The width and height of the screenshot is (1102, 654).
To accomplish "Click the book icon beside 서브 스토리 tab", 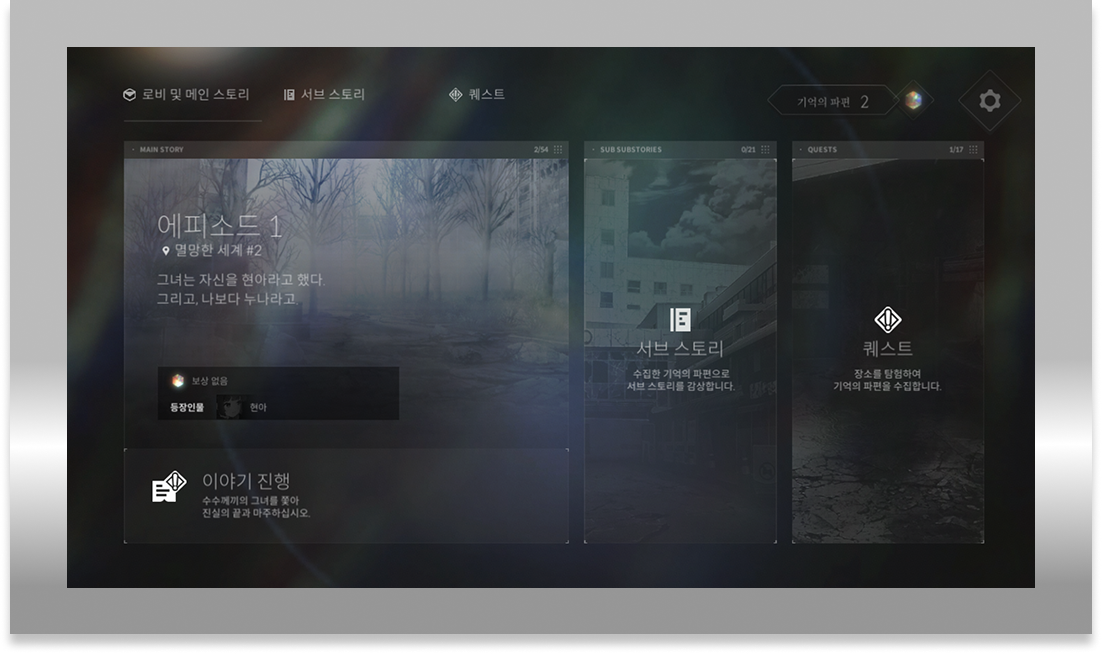I will 289,94.
